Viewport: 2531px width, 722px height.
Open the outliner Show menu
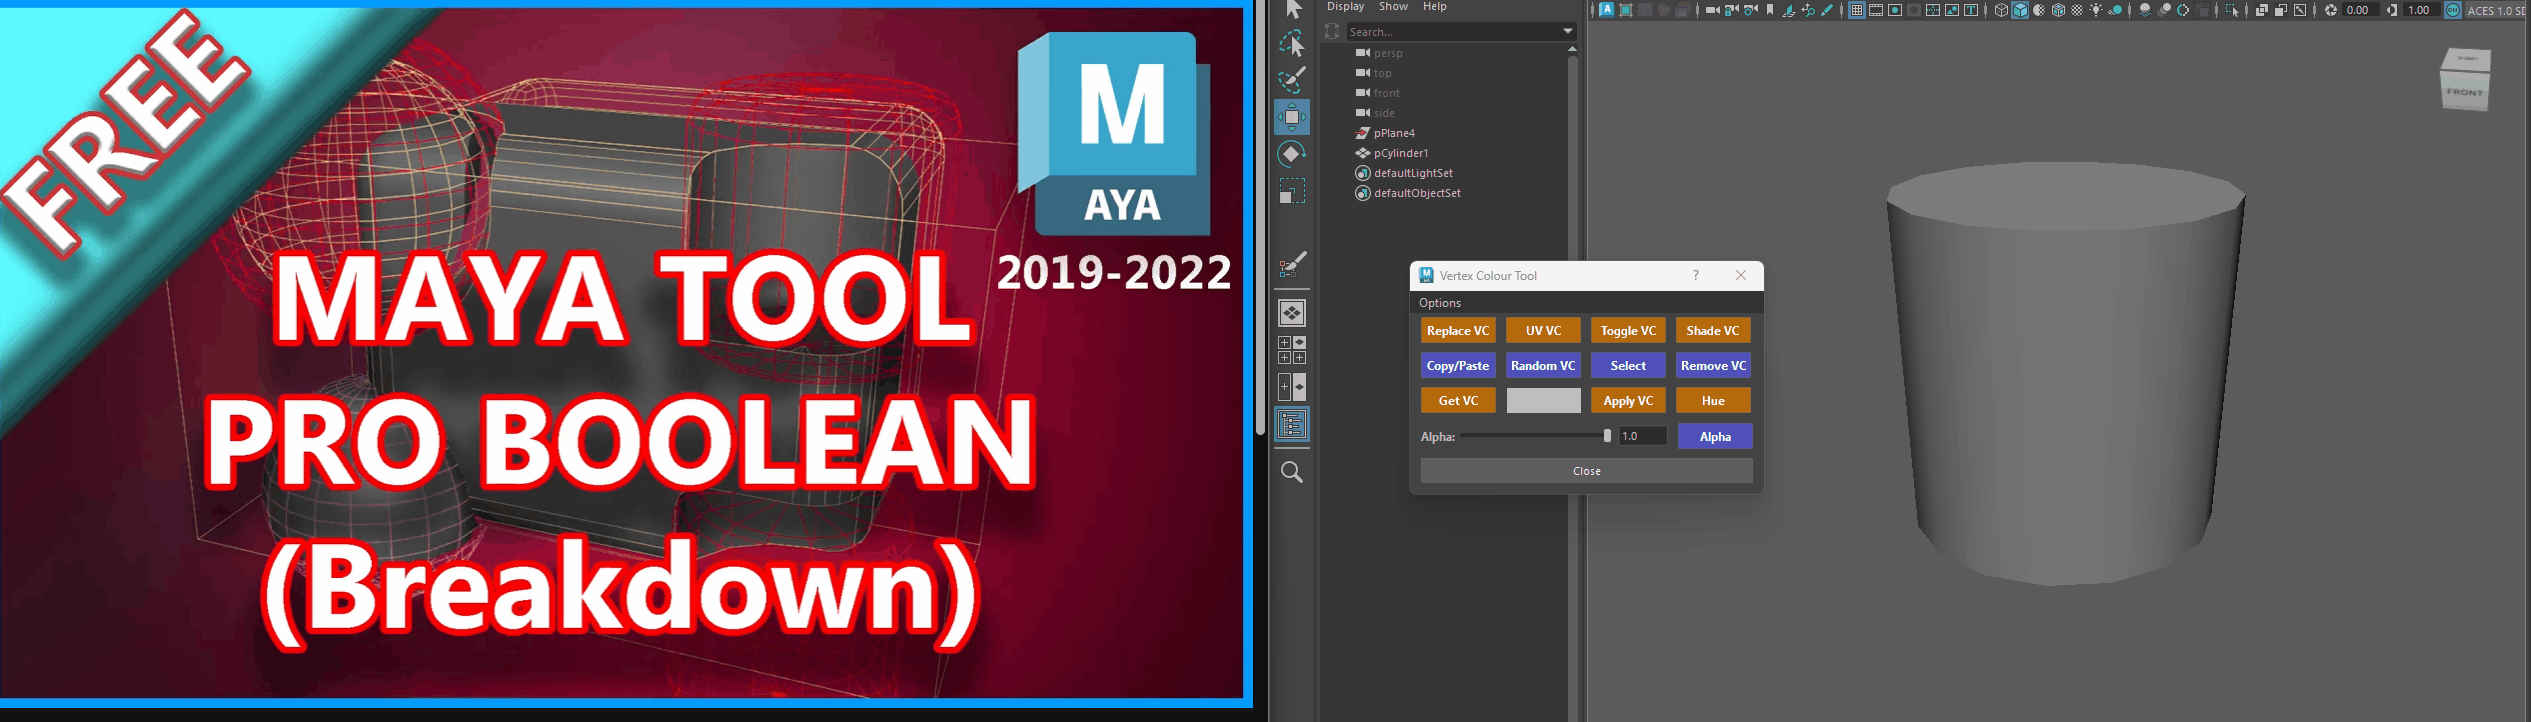[x=1393, y=7]
